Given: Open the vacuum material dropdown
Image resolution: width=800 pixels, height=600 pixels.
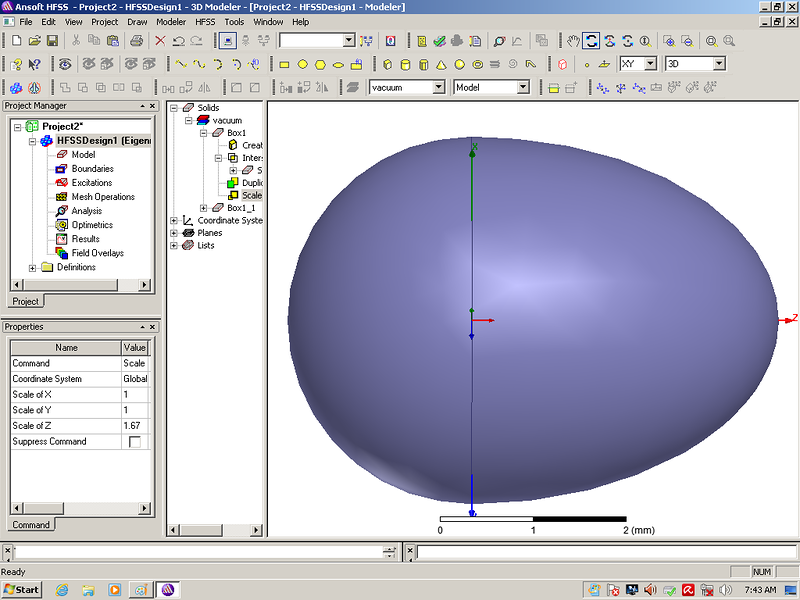Looking at the screenshot, I should click(438, 88).
